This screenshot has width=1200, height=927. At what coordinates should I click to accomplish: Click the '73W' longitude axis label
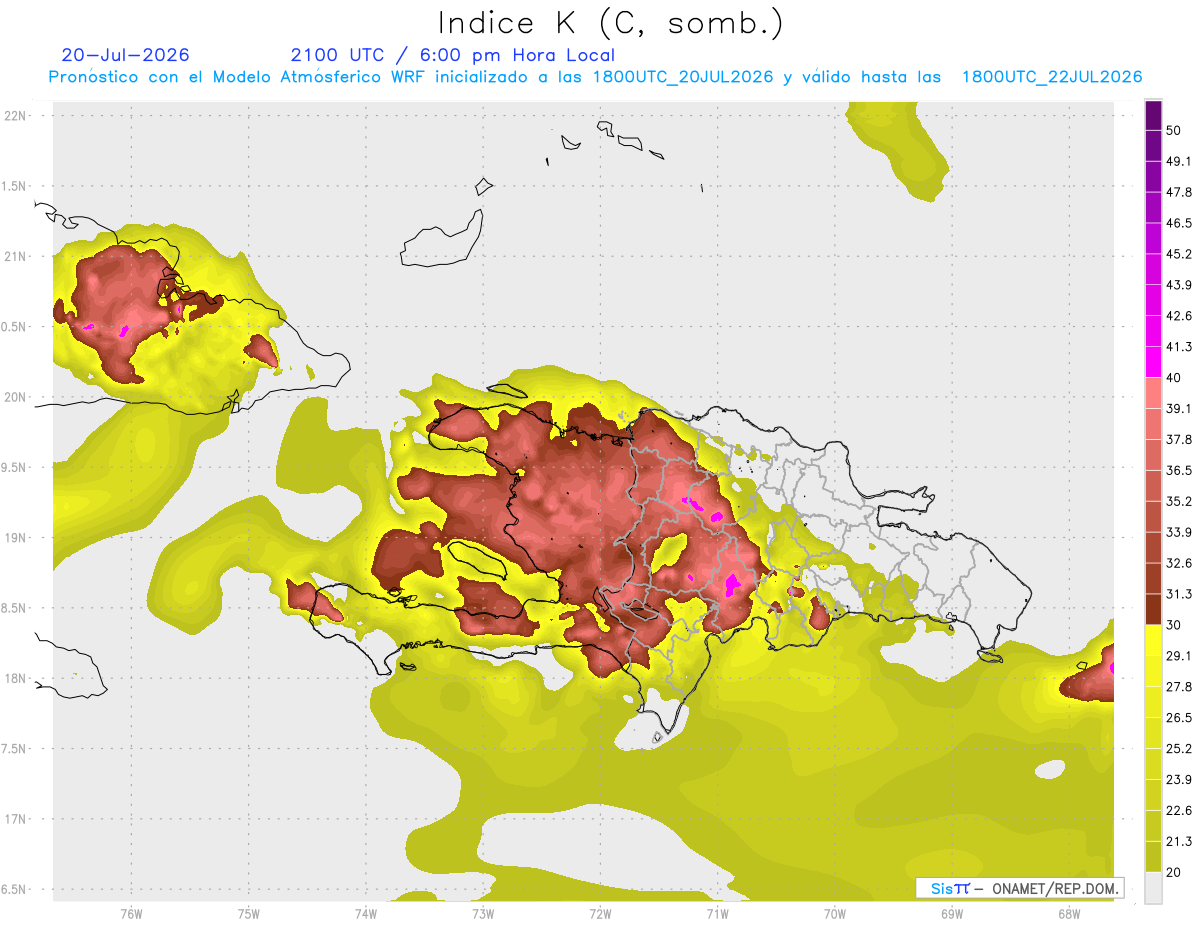tap(483, 913)
